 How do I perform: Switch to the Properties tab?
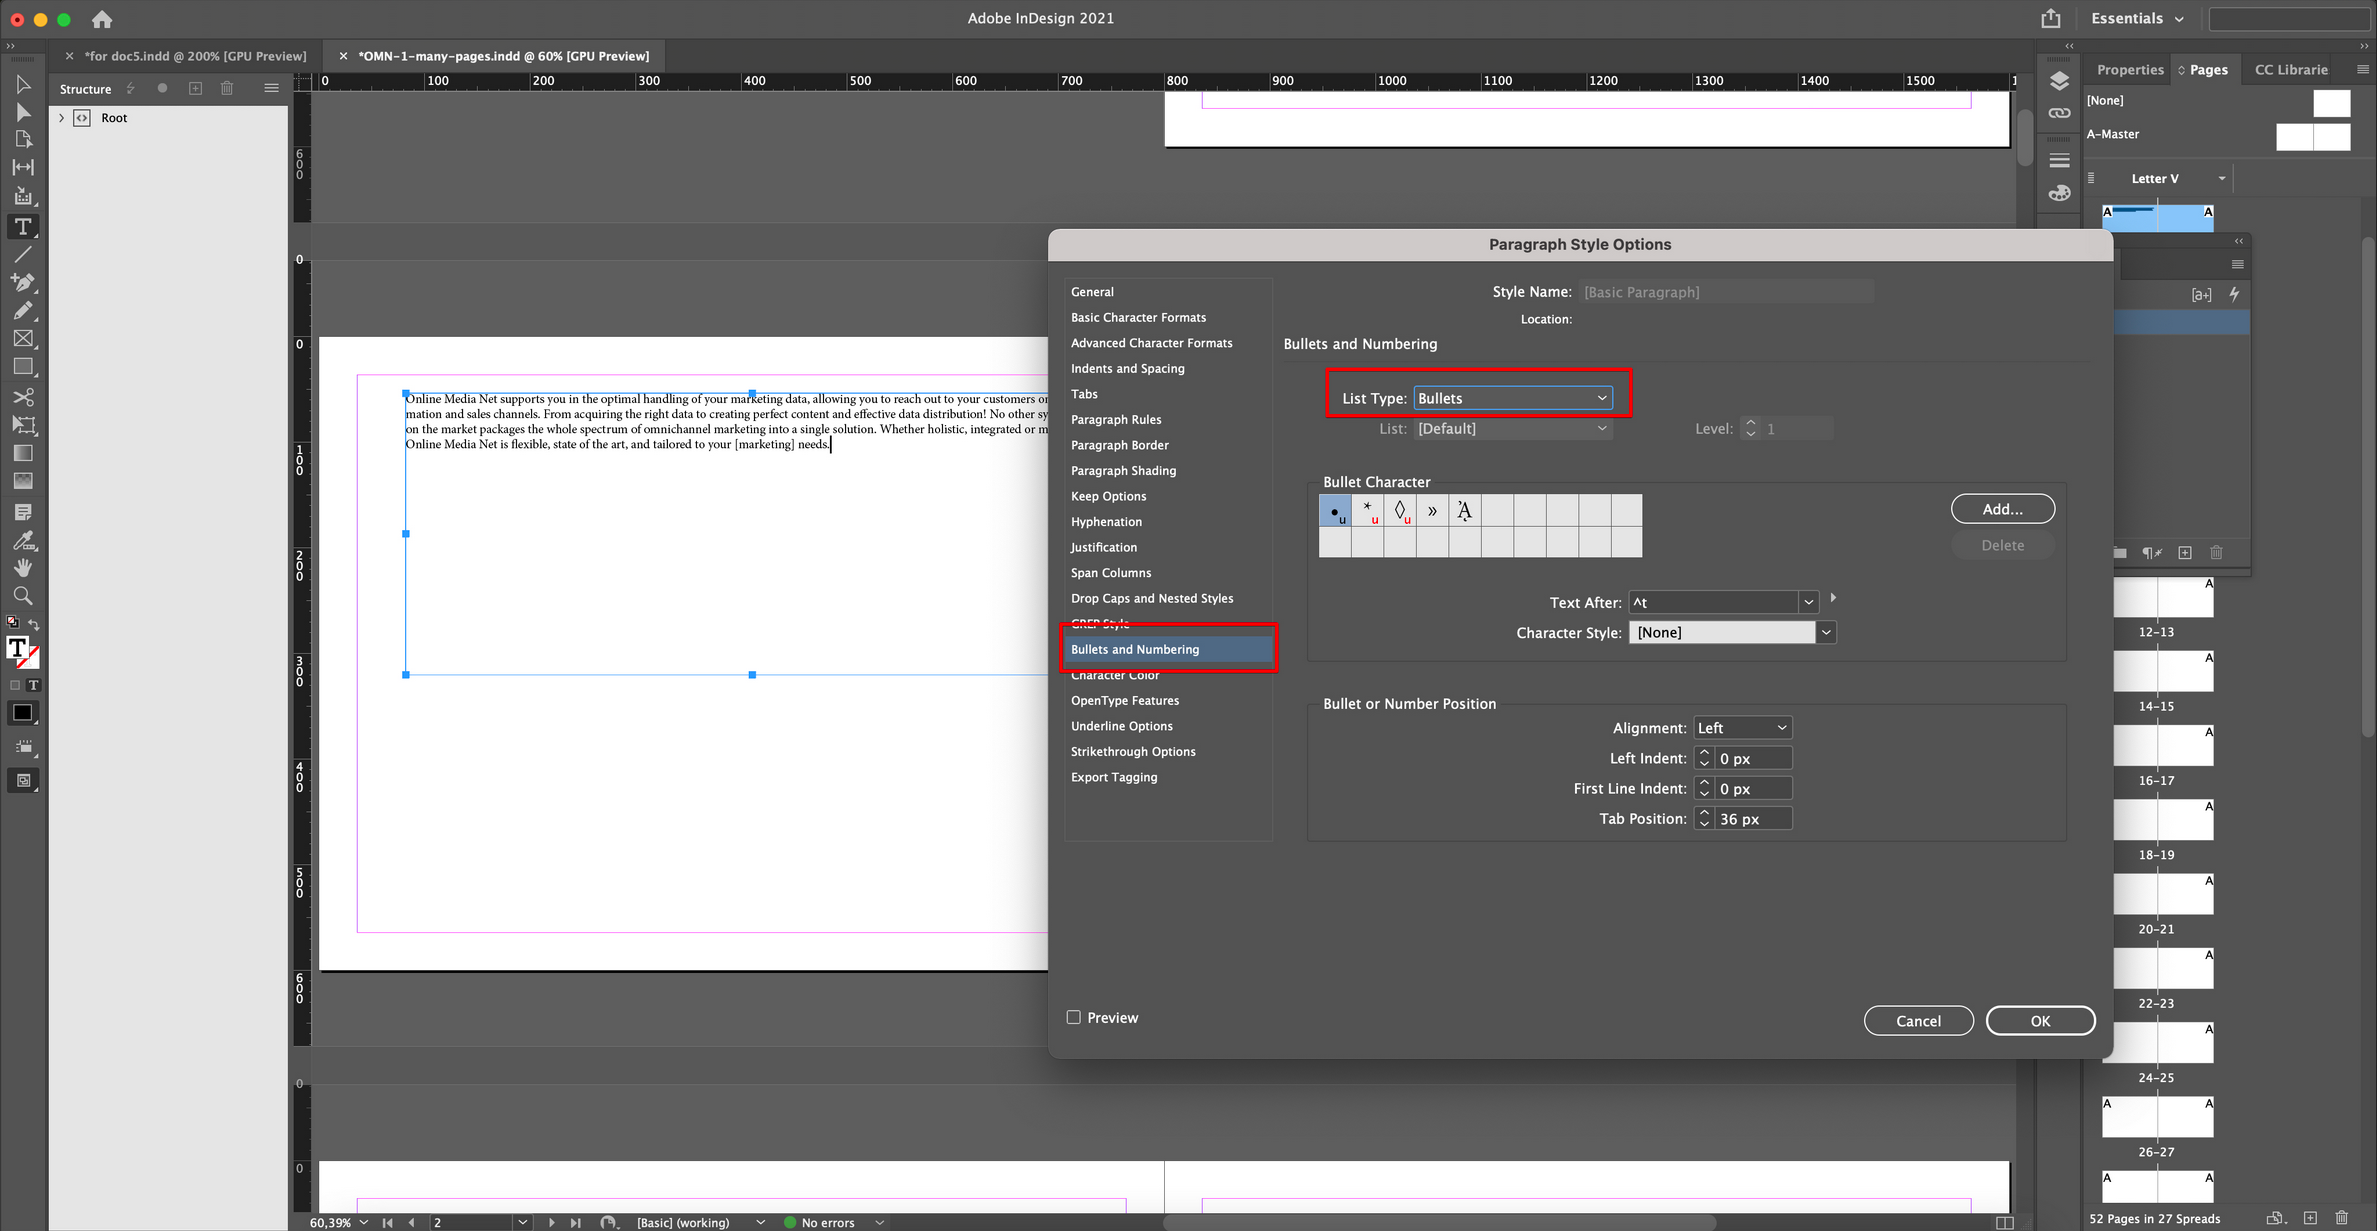(x=2129, y=69)
